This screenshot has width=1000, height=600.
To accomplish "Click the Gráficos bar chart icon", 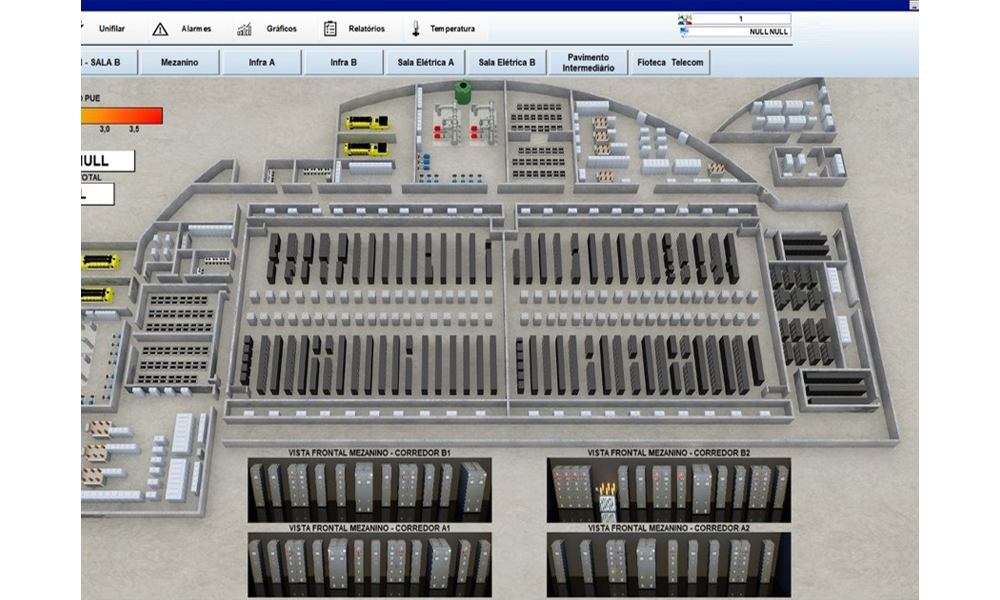I will (244, 29).
